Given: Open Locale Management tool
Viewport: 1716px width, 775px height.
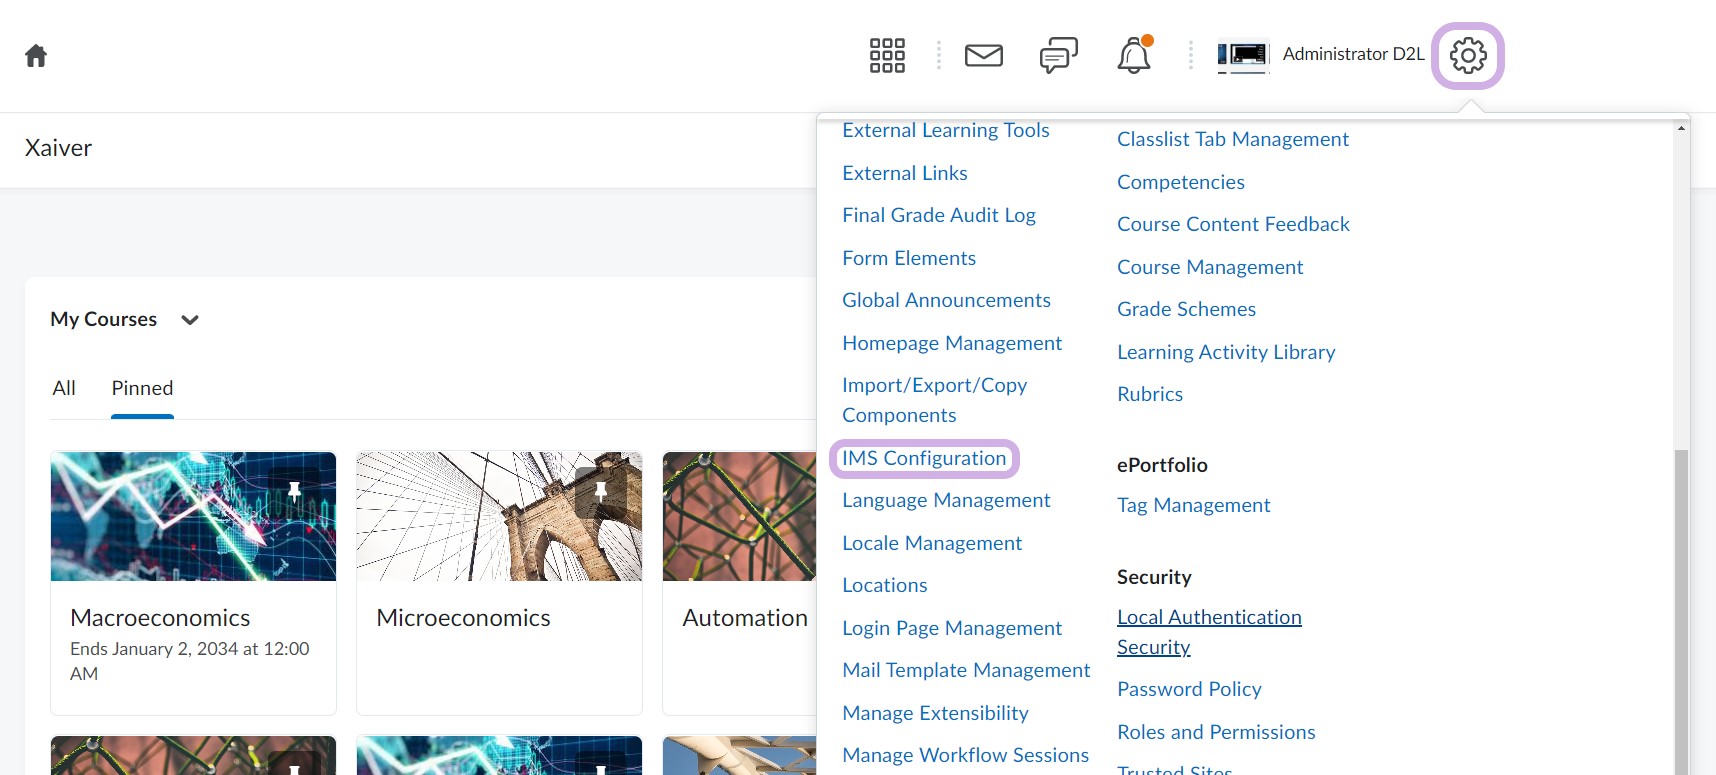Looking at the screenshot, I should click(932, 543).
